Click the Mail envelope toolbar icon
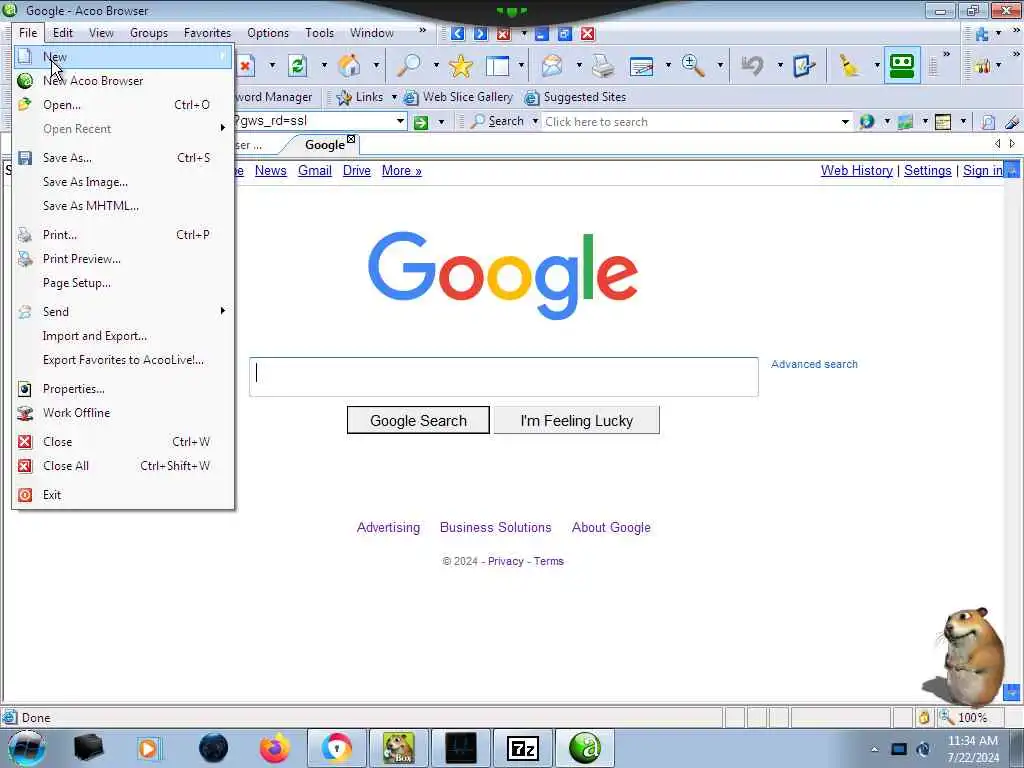Viewport: 1024px width, 768px height. (552, 65)
